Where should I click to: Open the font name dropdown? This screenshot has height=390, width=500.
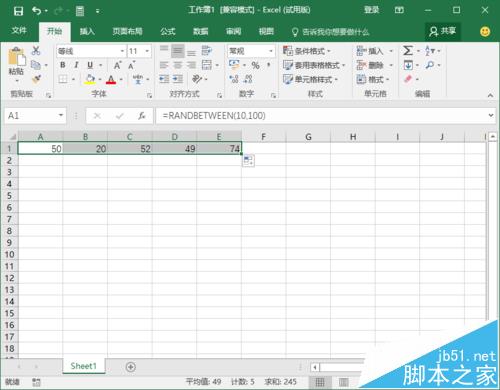click(122, 51)
